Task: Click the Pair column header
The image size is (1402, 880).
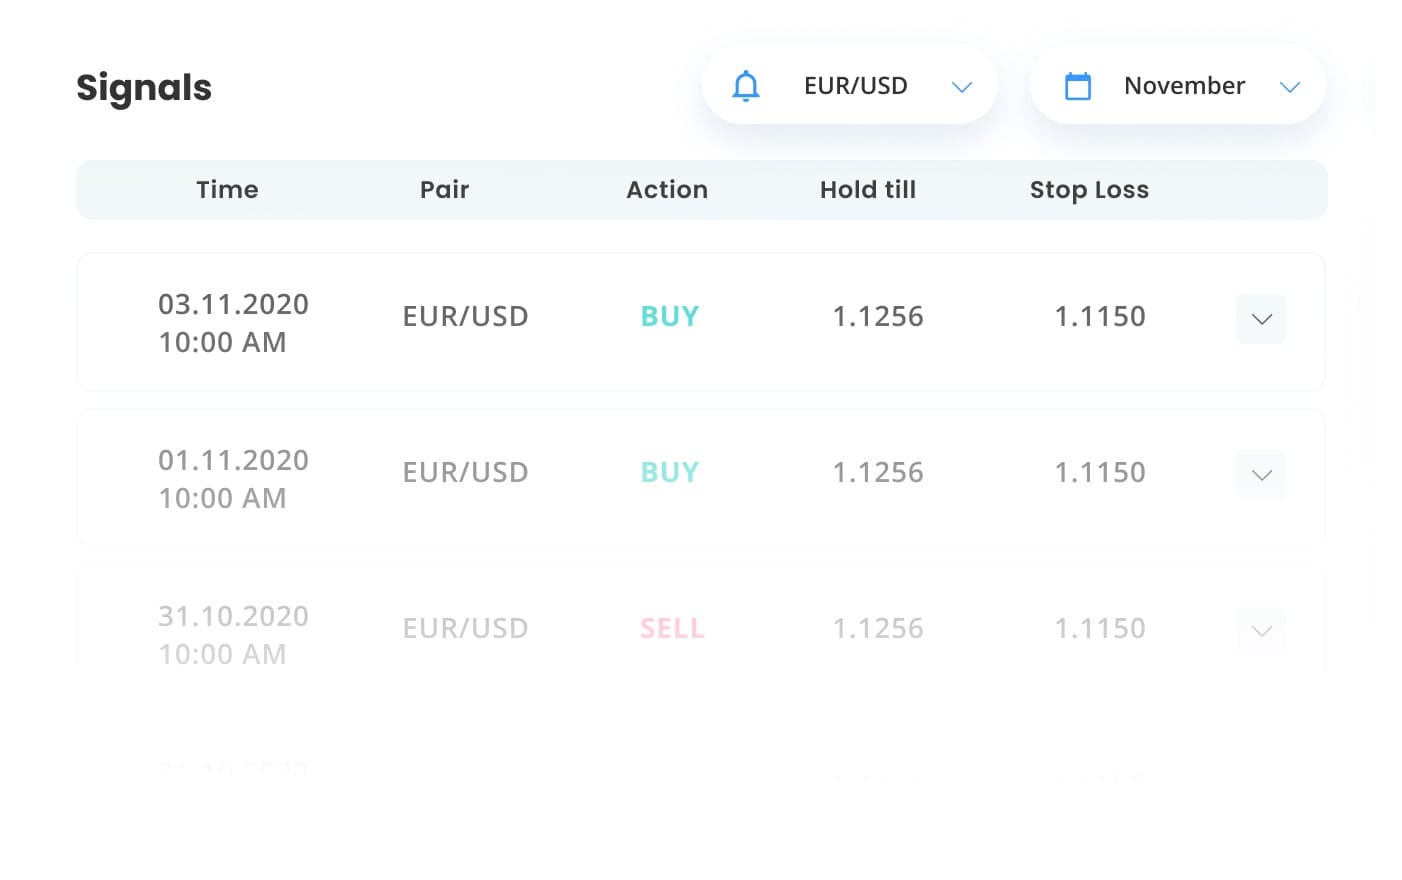Action: coord(444,190)
